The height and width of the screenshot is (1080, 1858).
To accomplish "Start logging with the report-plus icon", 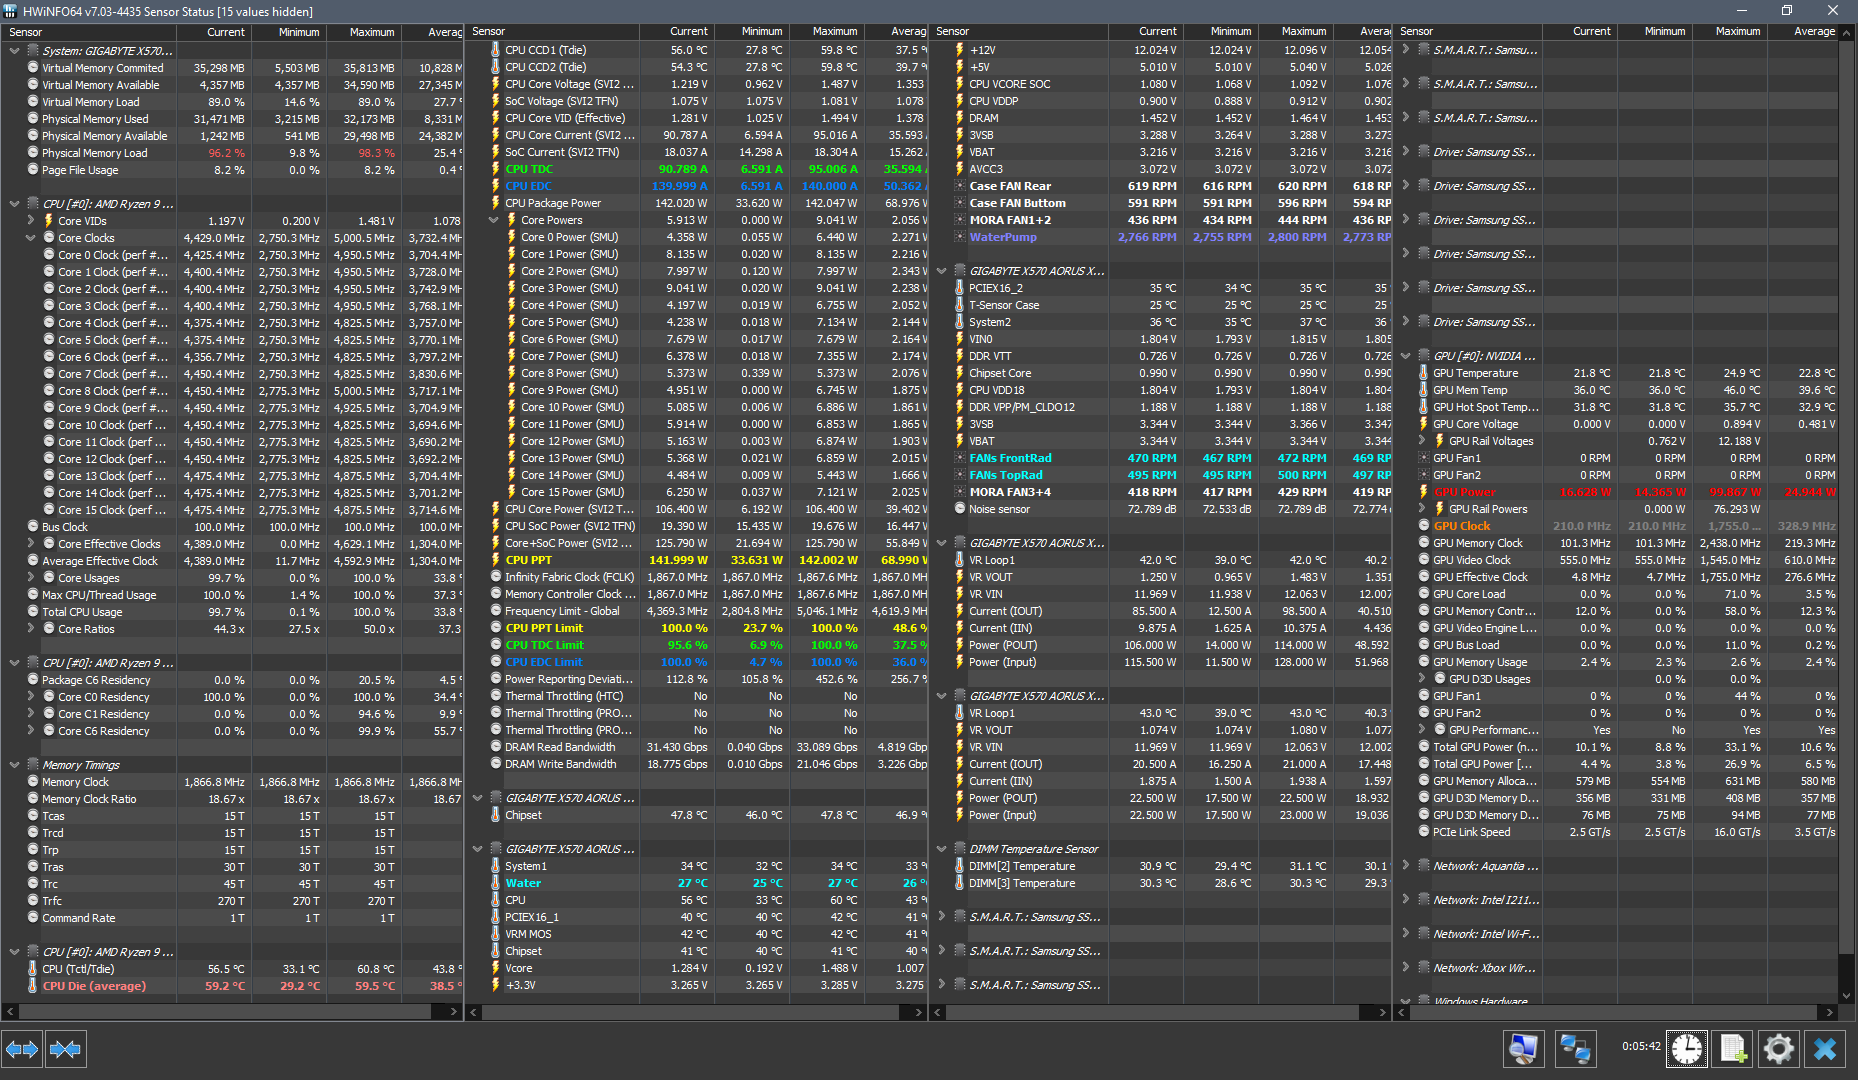I will (1733, 1049).
